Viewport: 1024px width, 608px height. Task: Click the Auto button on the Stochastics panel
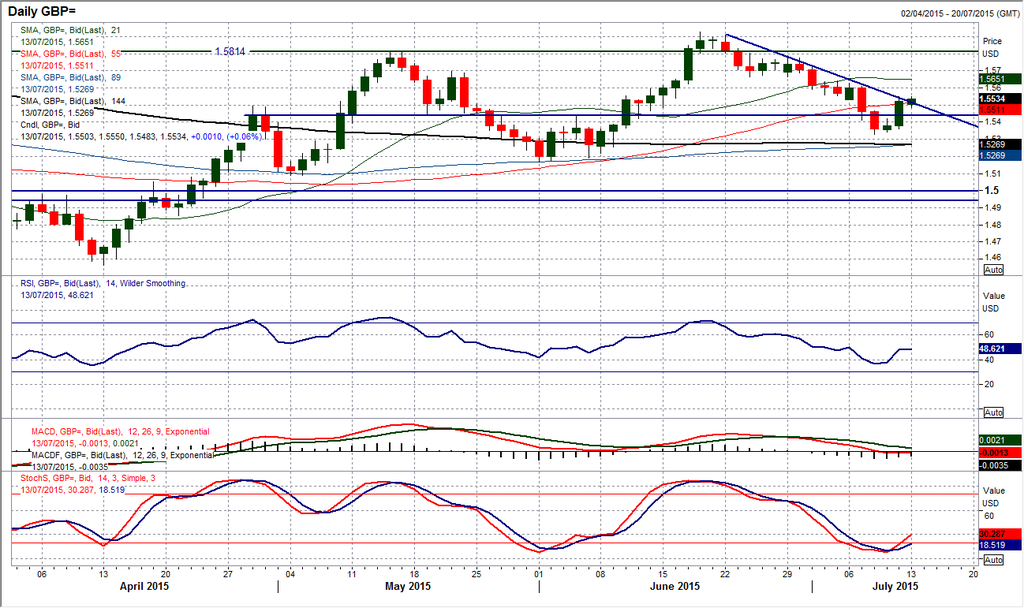(993, 560)
